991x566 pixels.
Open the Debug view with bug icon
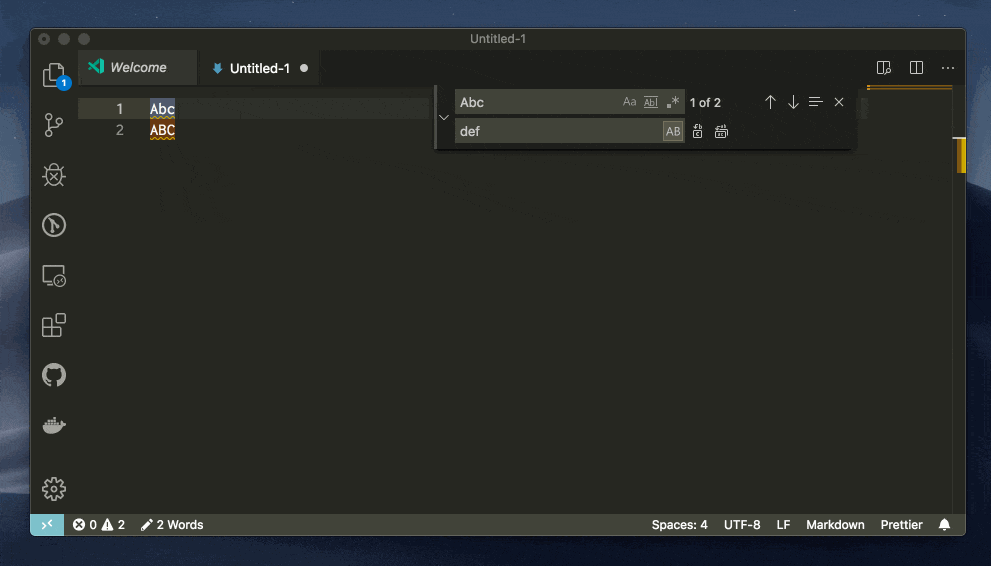click(x=54, y=175)
